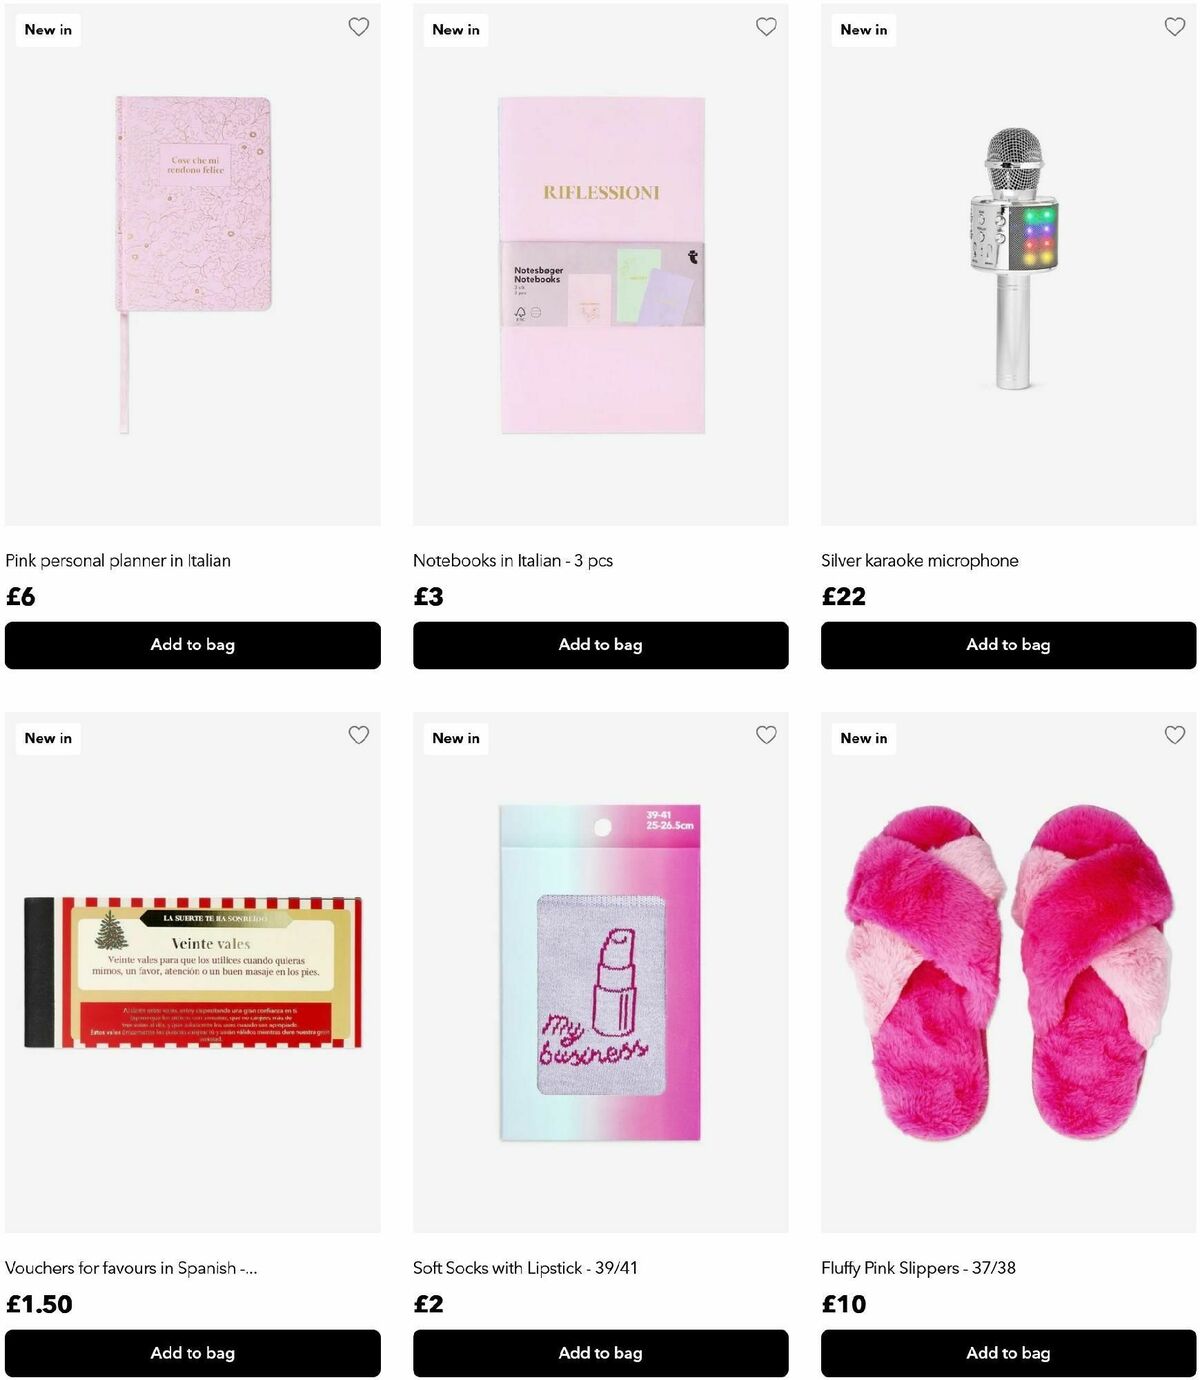Add Silver karaoke microphone to wishlist heart
1200x1380 pixels.
point(1175,27)
